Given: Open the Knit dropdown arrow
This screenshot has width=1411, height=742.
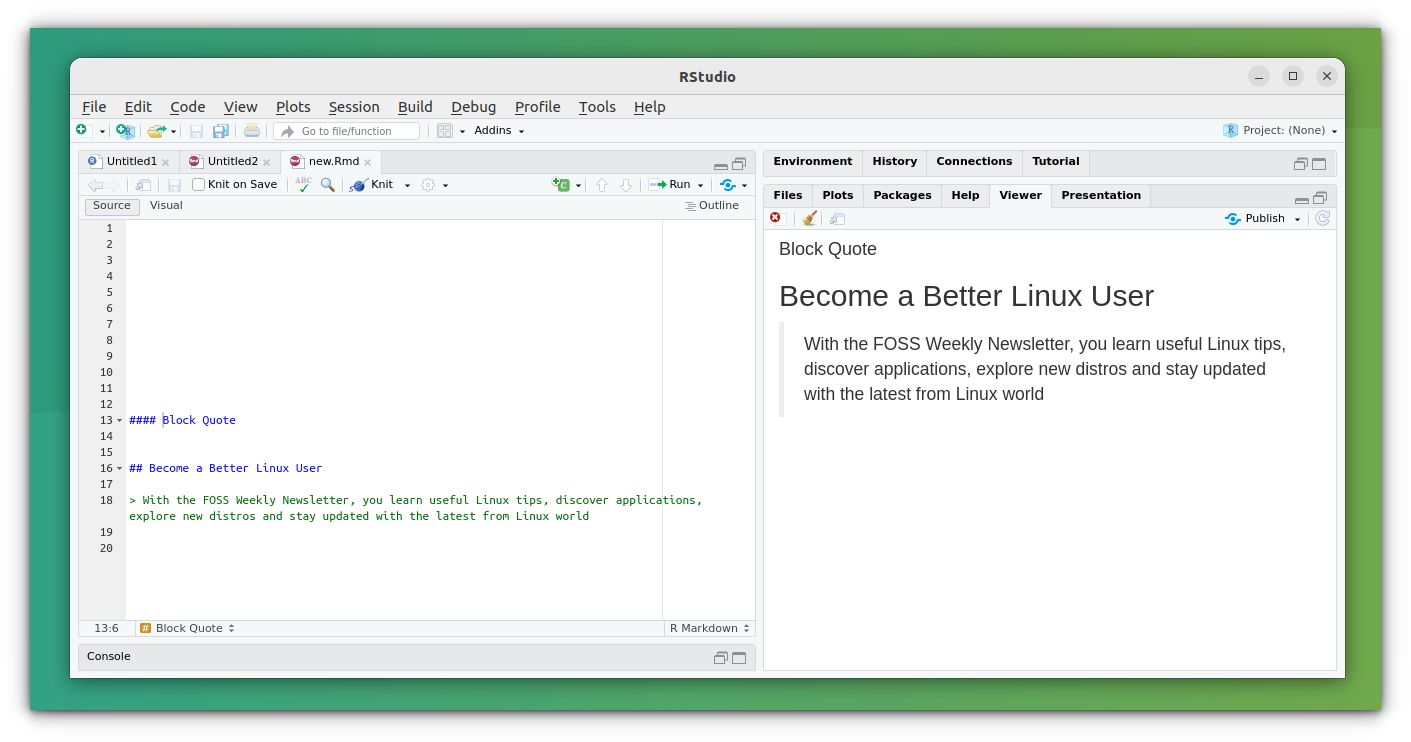Looking at the screenshot, I should click(x=406, y=184).
